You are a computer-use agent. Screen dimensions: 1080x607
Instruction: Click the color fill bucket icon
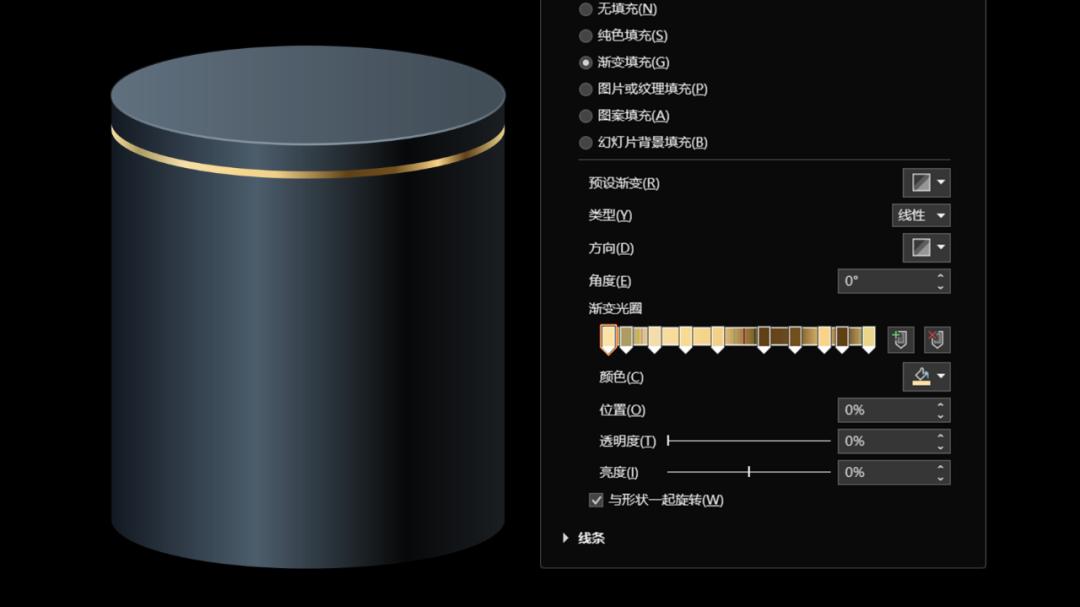tap(918, 377)
